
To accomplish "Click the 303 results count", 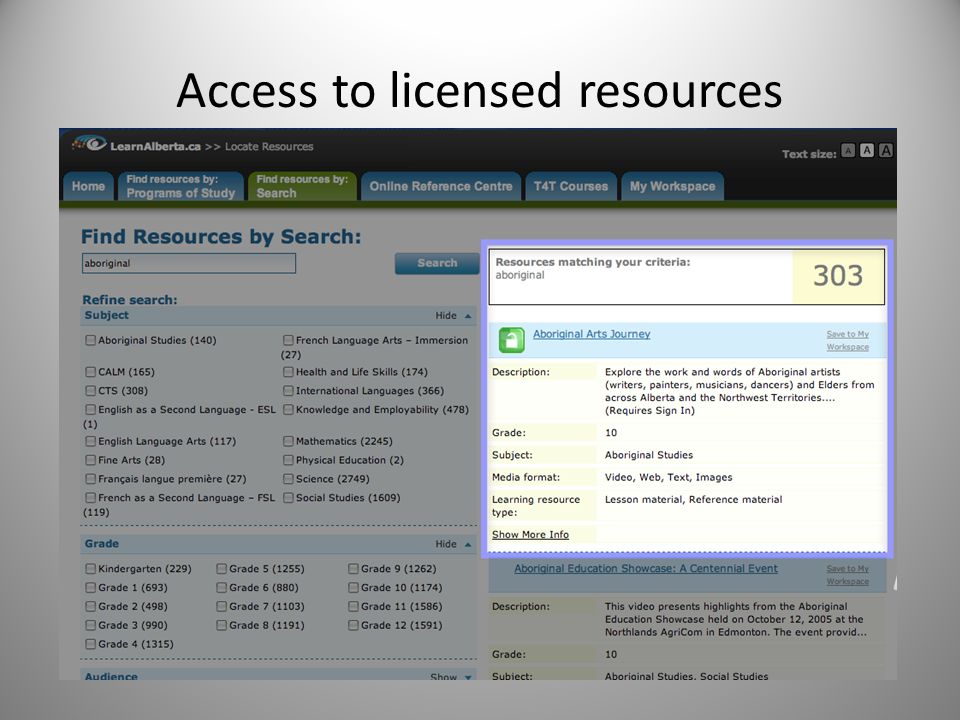I will (838, 276).
